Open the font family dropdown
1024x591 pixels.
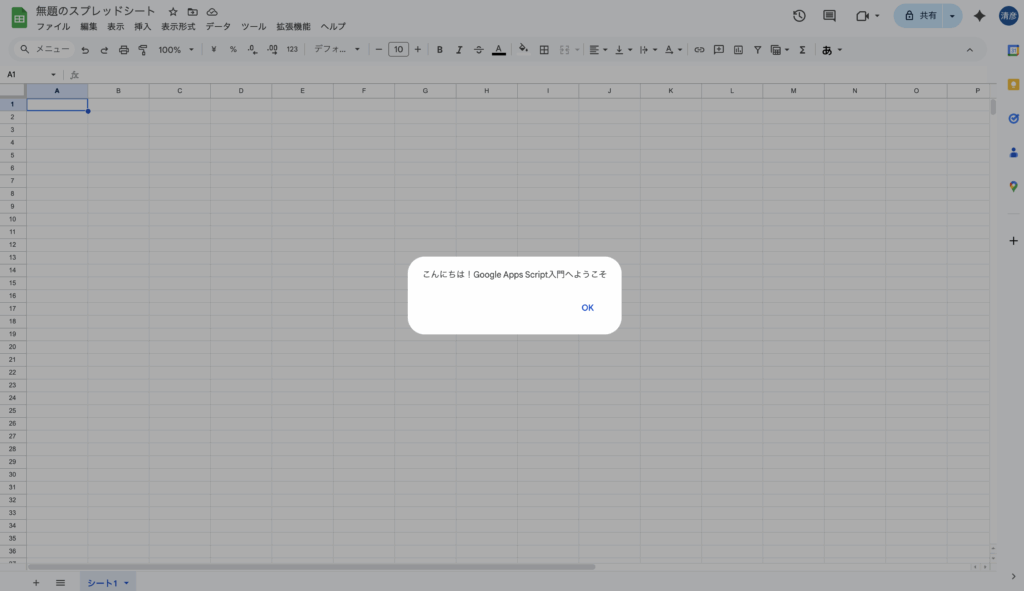pyautogui.click(x=337, y=50)
